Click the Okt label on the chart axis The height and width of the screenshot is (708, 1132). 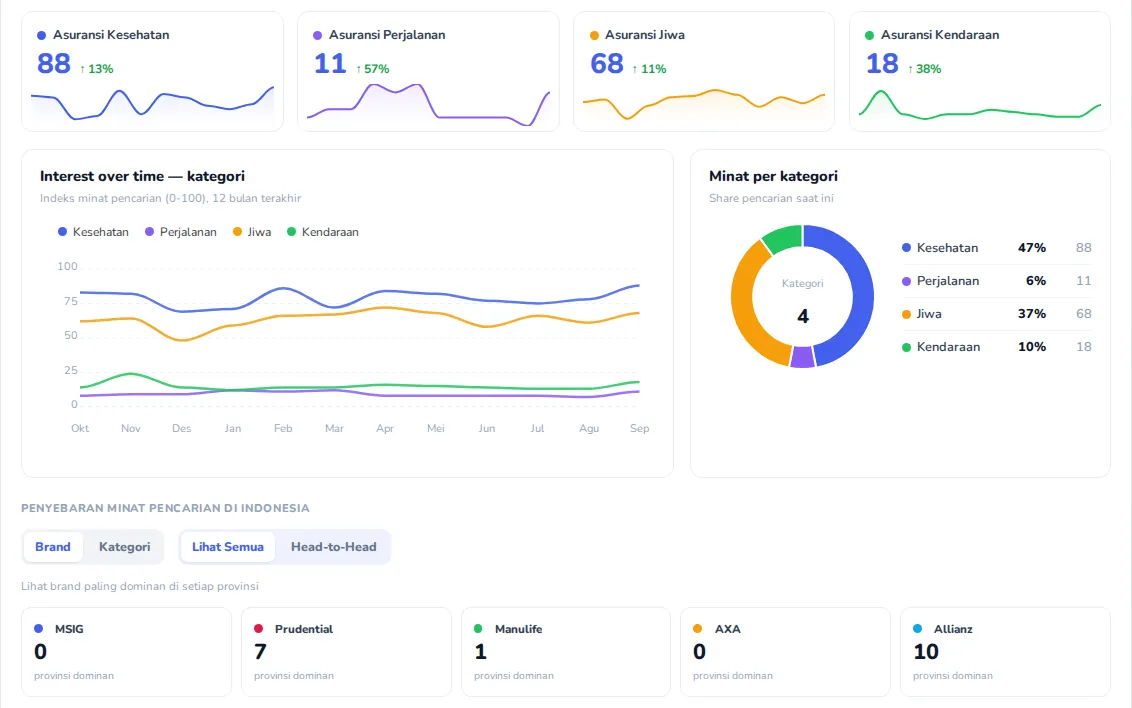[x=80, y=429]
